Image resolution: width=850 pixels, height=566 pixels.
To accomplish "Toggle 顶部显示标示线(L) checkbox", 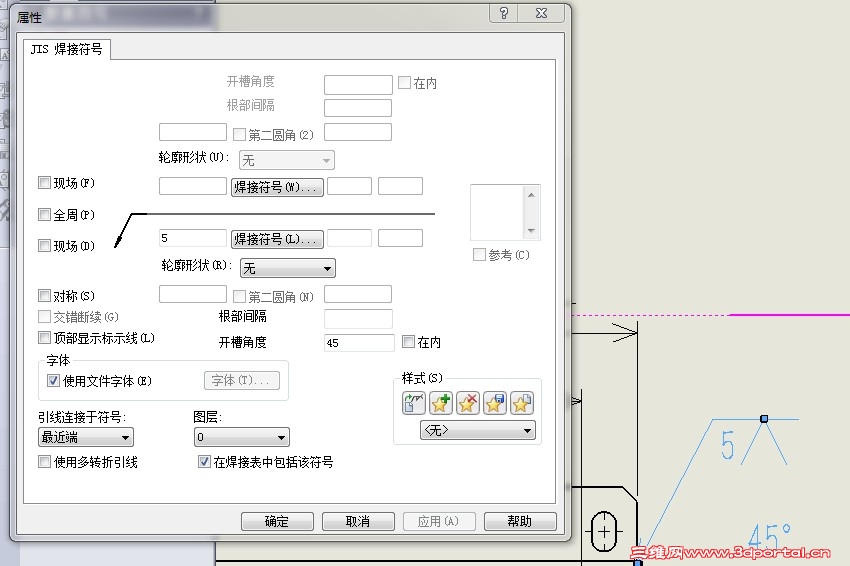I will click(x=44, y=338).
